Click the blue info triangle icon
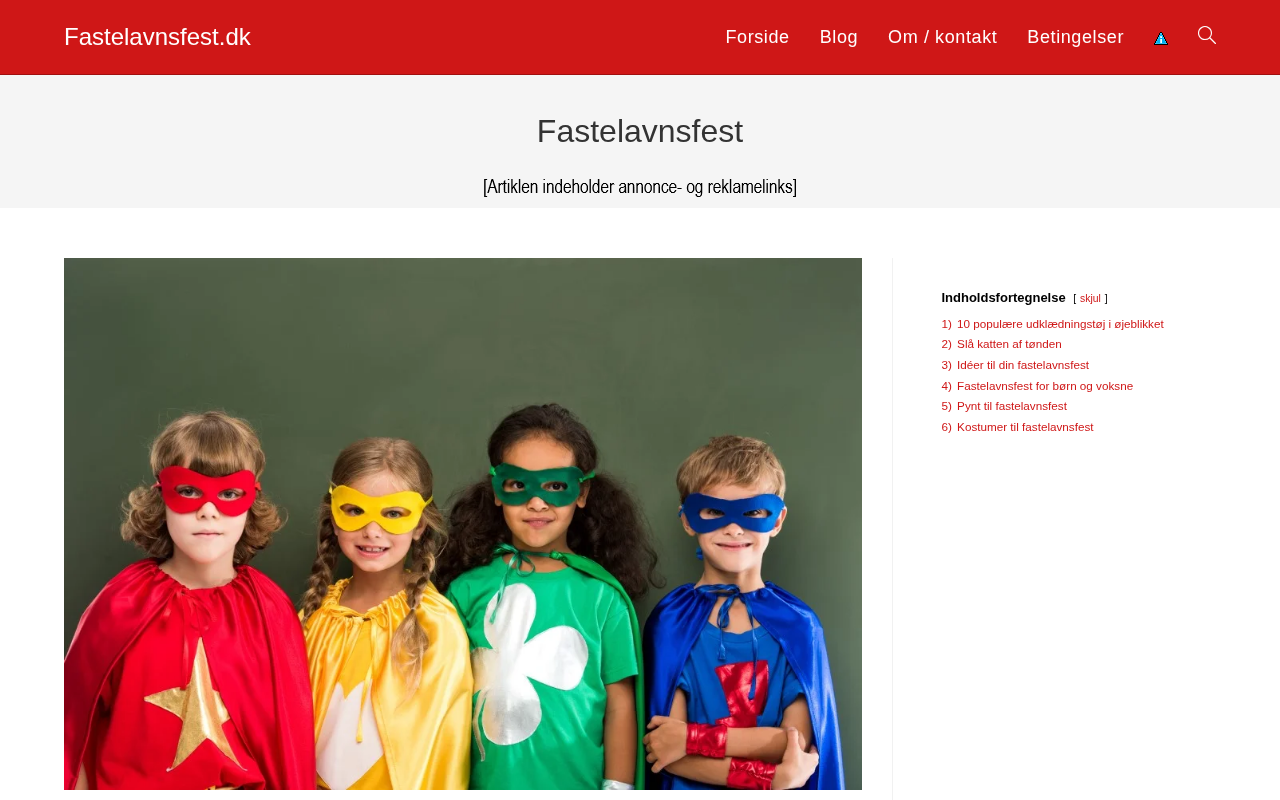The height and width of the screenshot is (800, 1280). 1161,38
